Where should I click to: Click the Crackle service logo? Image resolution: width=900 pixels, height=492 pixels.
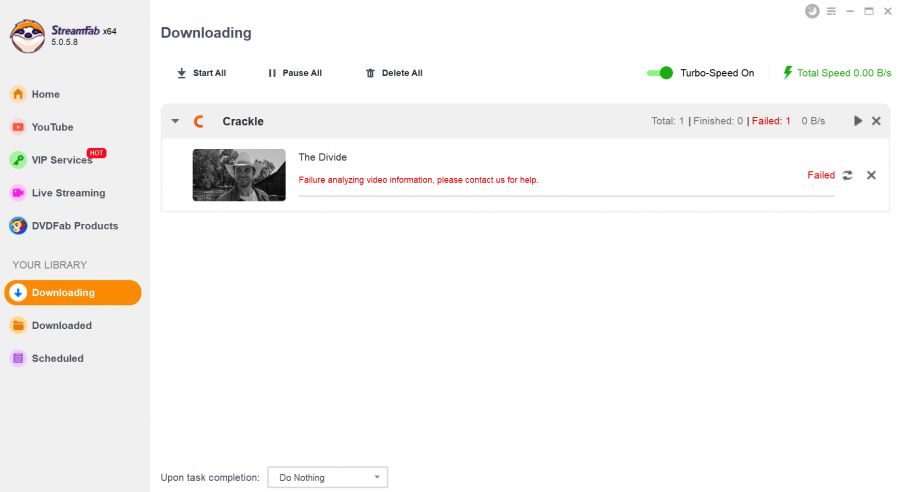point(199,121)
